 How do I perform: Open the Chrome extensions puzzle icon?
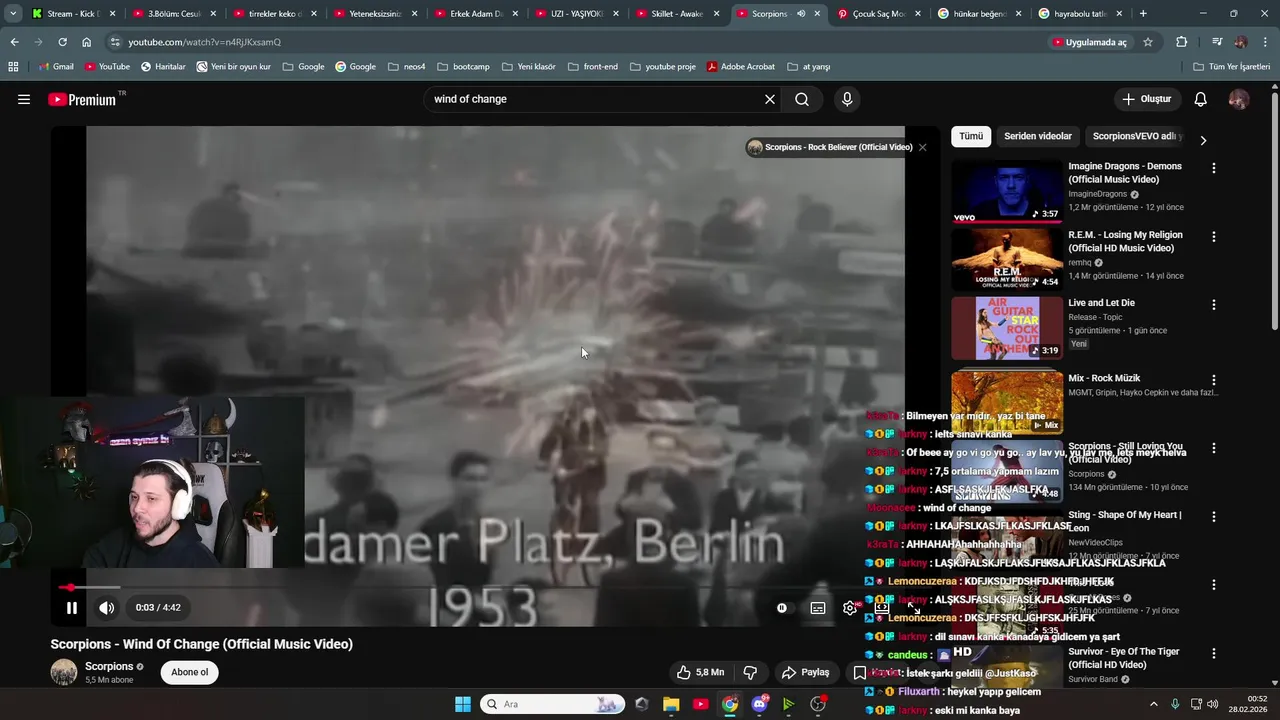1181,42
